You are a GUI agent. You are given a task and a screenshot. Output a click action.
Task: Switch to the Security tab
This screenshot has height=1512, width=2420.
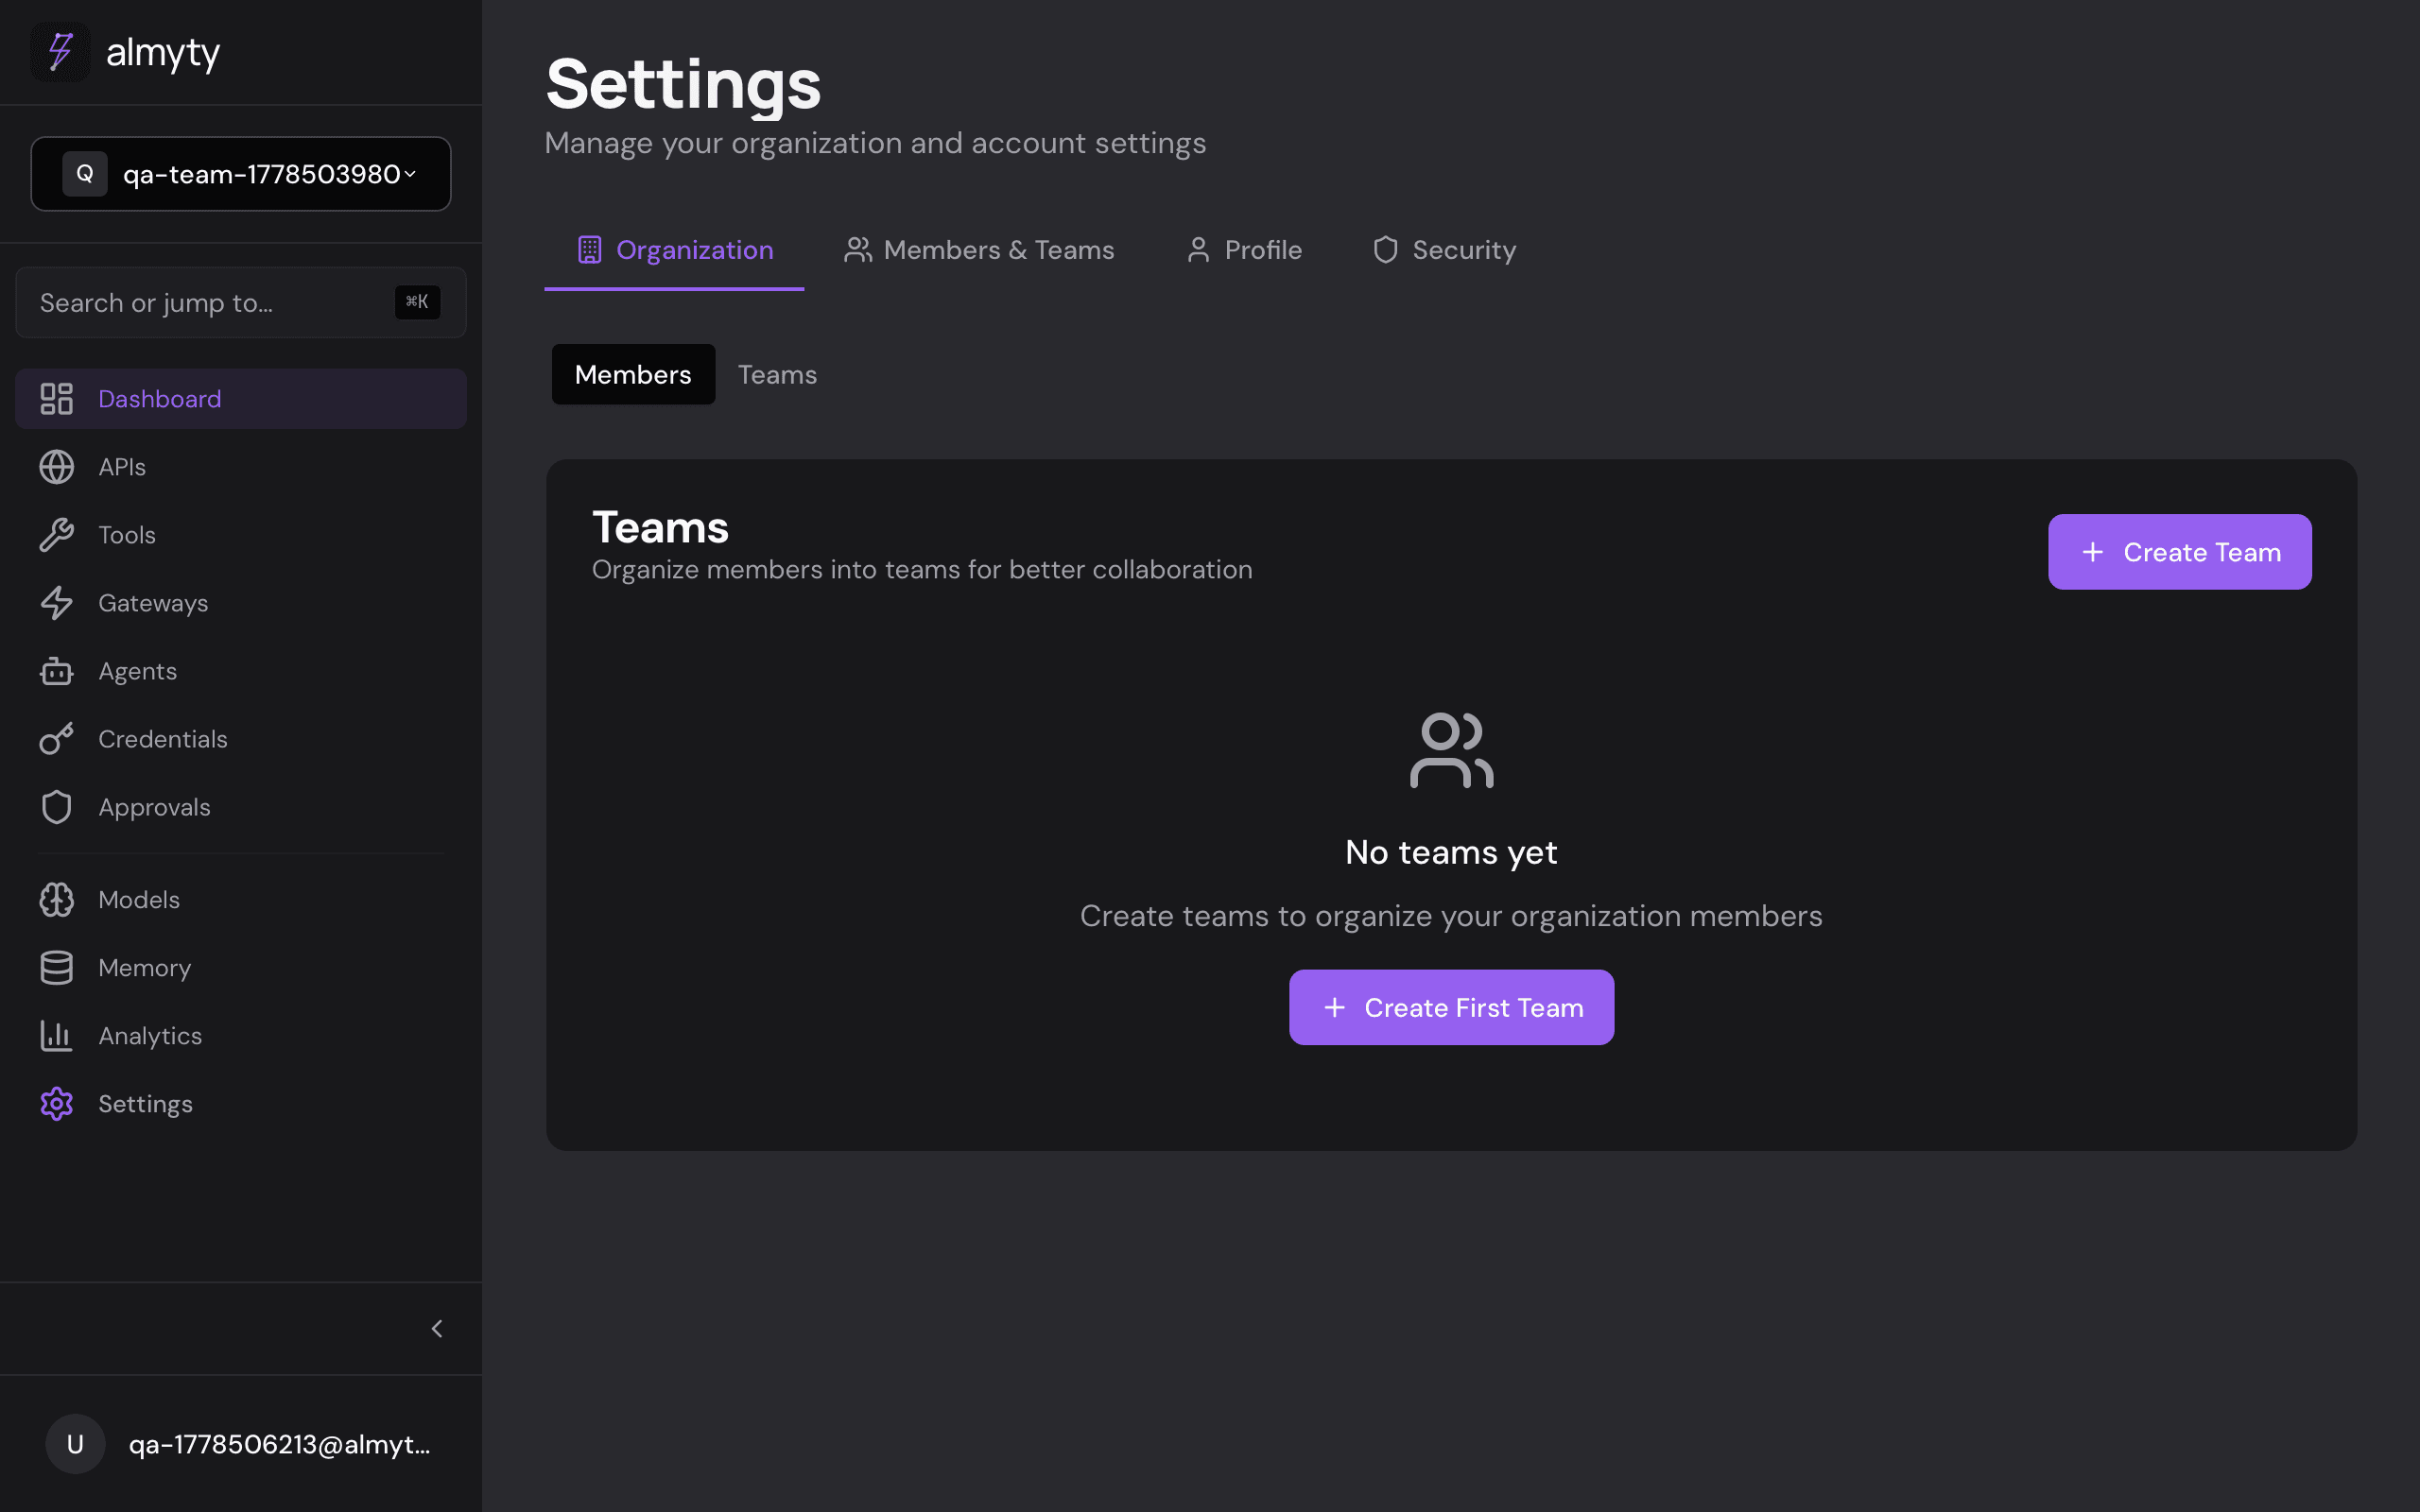pos(1444,250)
